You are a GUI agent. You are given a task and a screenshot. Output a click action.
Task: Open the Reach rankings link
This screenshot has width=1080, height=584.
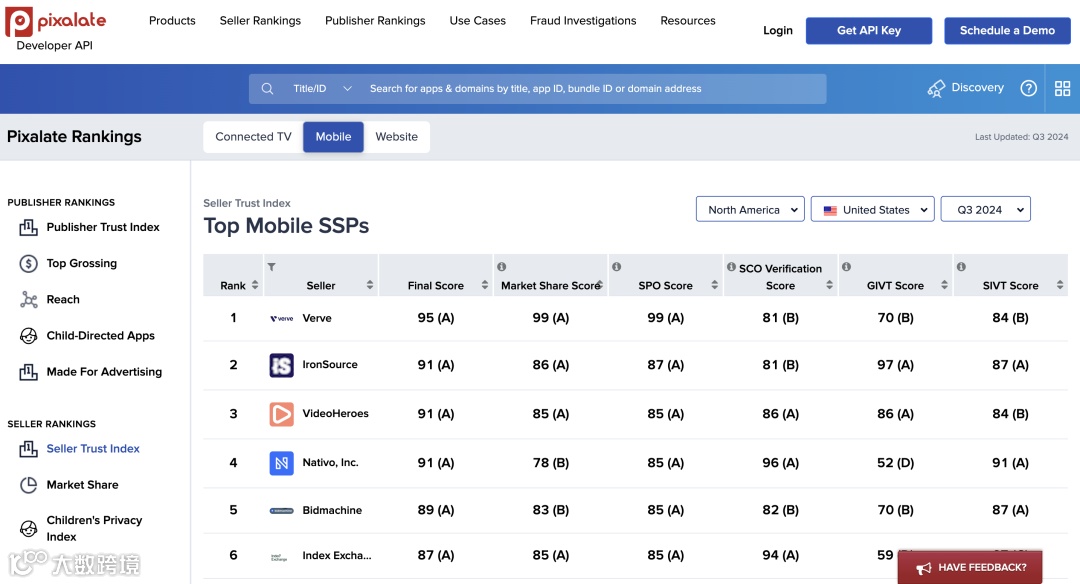point(63,300)
